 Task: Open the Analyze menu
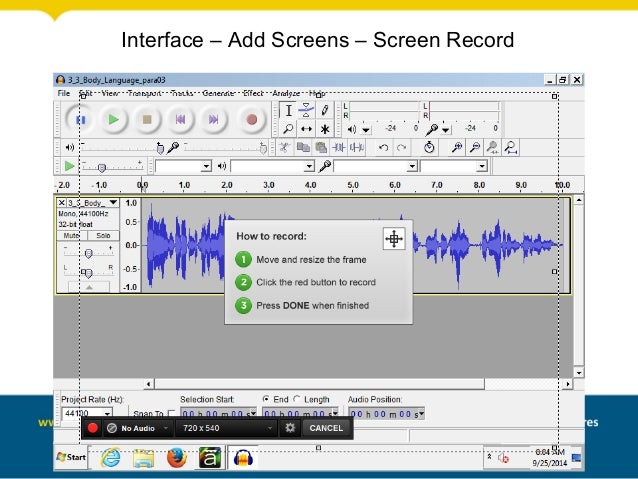pyautogui.click(x=286, y=93)
